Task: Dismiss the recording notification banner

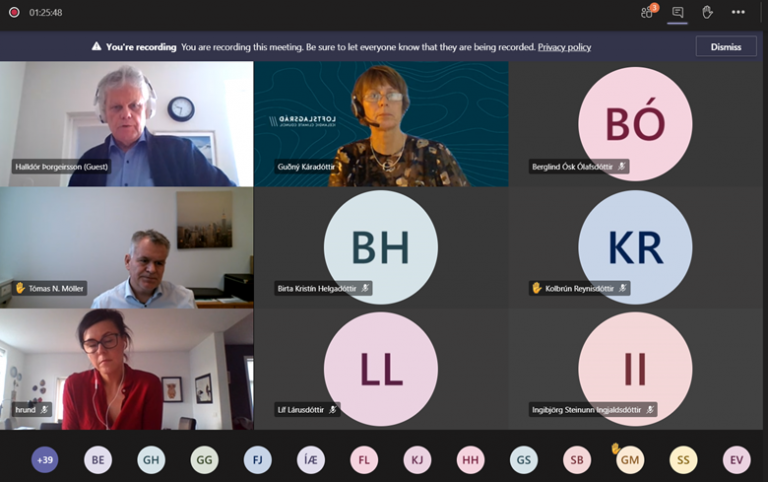Action: click(x=725, y=46)
